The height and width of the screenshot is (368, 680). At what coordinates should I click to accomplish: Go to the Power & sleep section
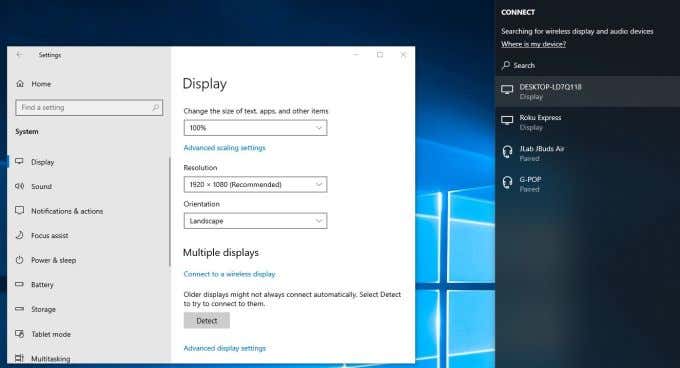(x=88, y=260)
